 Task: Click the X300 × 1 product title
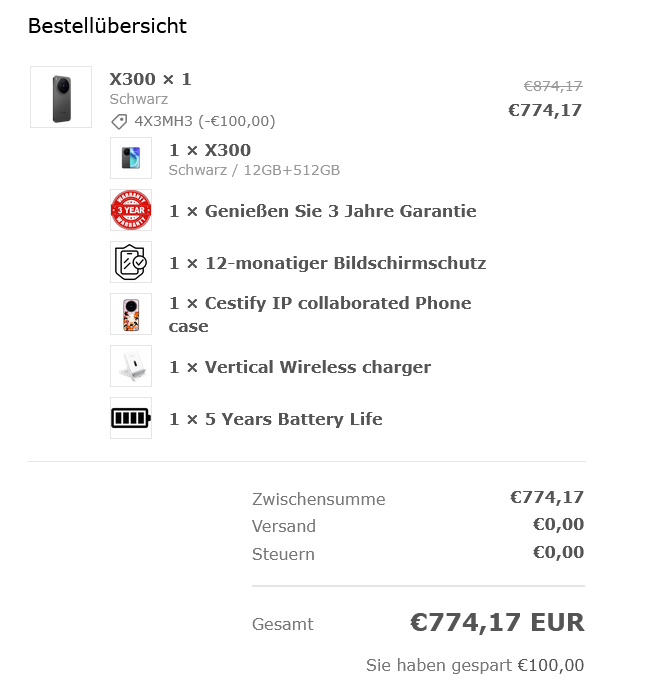coord(150,79)
